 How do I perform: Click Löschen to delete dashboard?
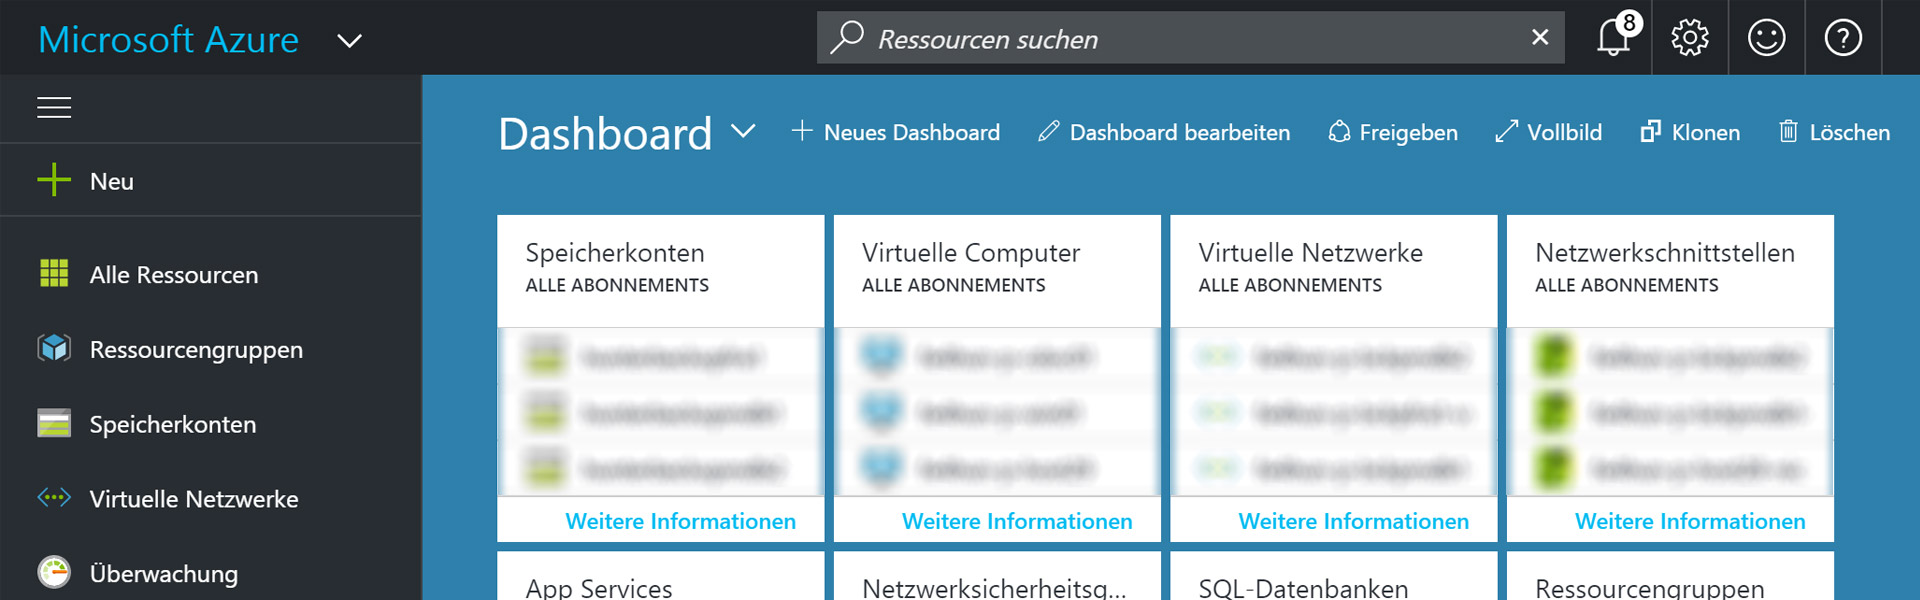(x=1834, y=132)
